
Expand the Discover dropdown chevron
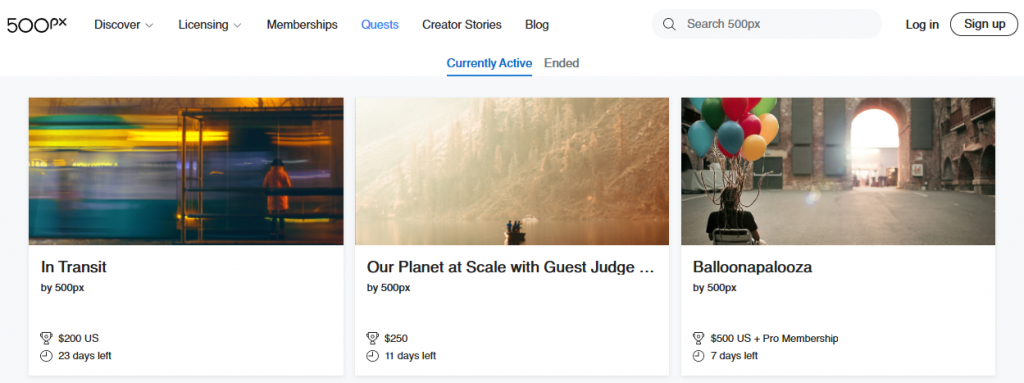pyautogui.click(x=149, y=25)
